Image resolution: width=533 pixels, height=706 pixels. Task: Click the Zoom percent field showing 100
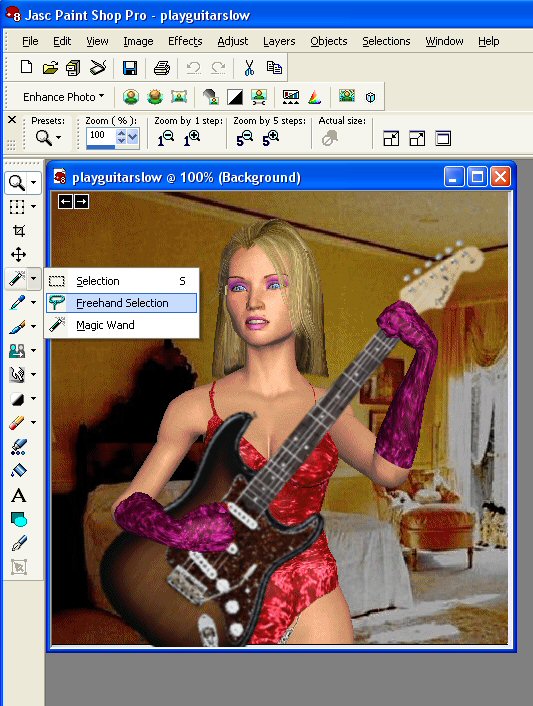tap(101, 135)
